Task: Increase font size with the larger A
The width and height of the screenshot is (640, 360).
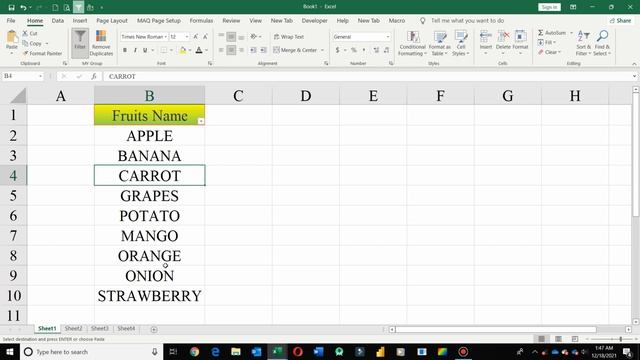Action: tap(196, 37)
